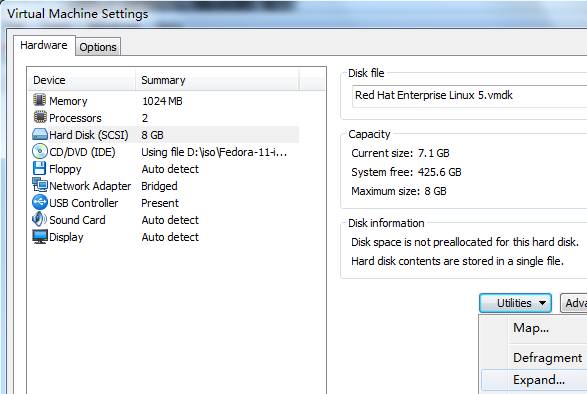Switch to the Options tab
587x394 pixels.
(98, 47)
